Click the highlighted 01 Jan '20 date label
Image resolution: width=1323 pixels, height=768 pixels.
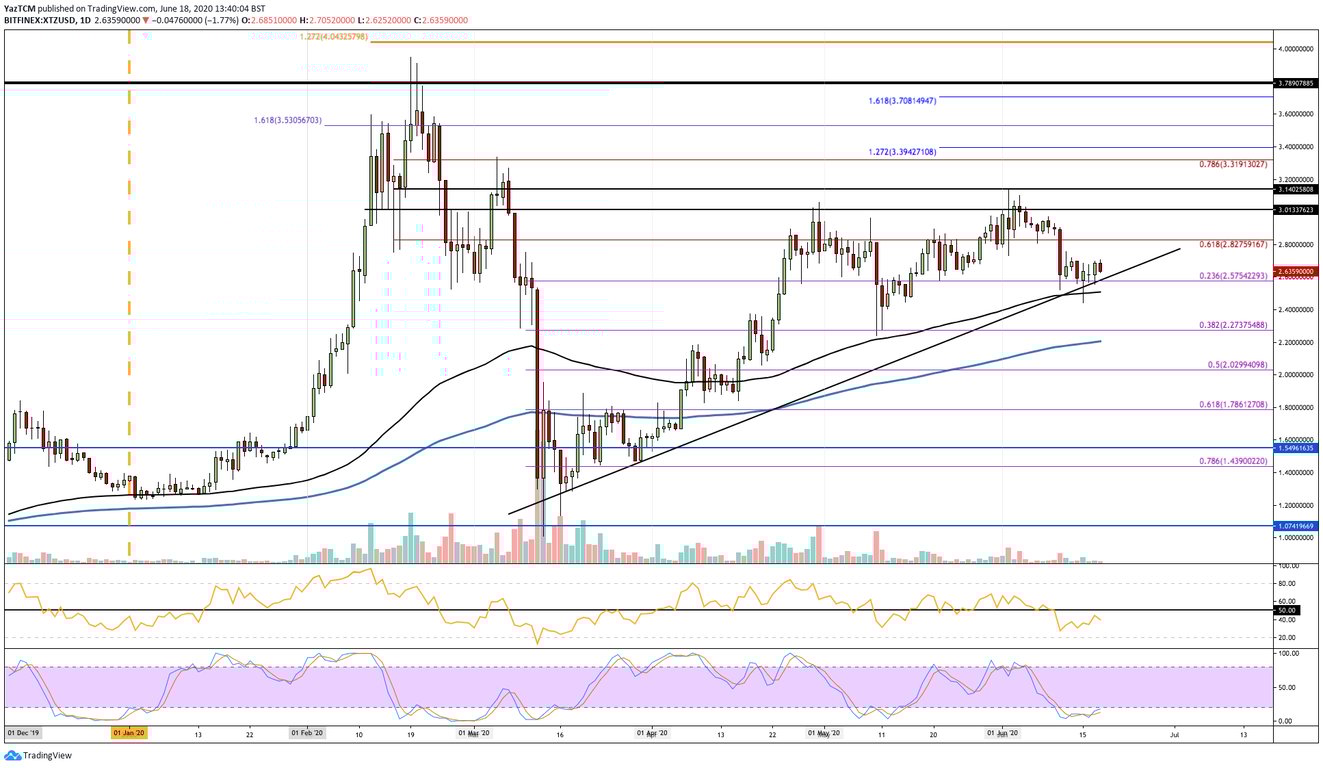click(x=128, y=732)
